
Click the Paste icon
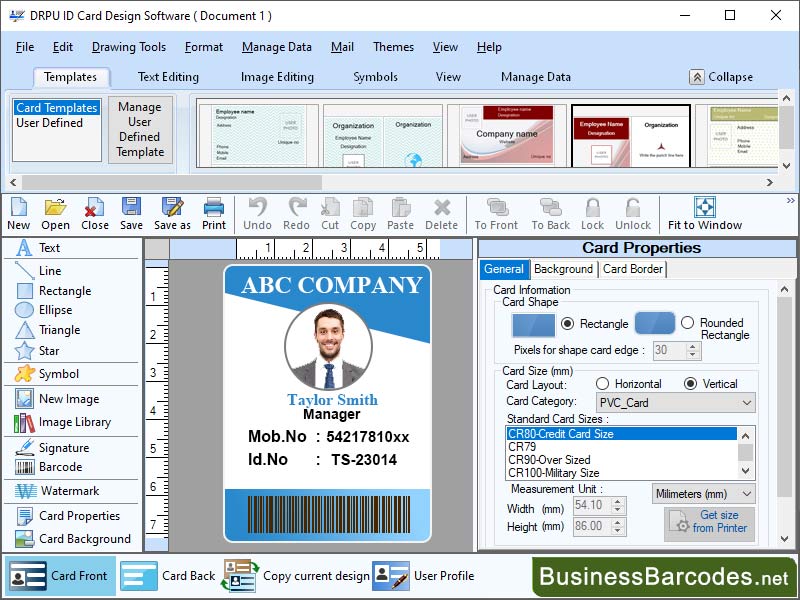click(x=401, y=214)
